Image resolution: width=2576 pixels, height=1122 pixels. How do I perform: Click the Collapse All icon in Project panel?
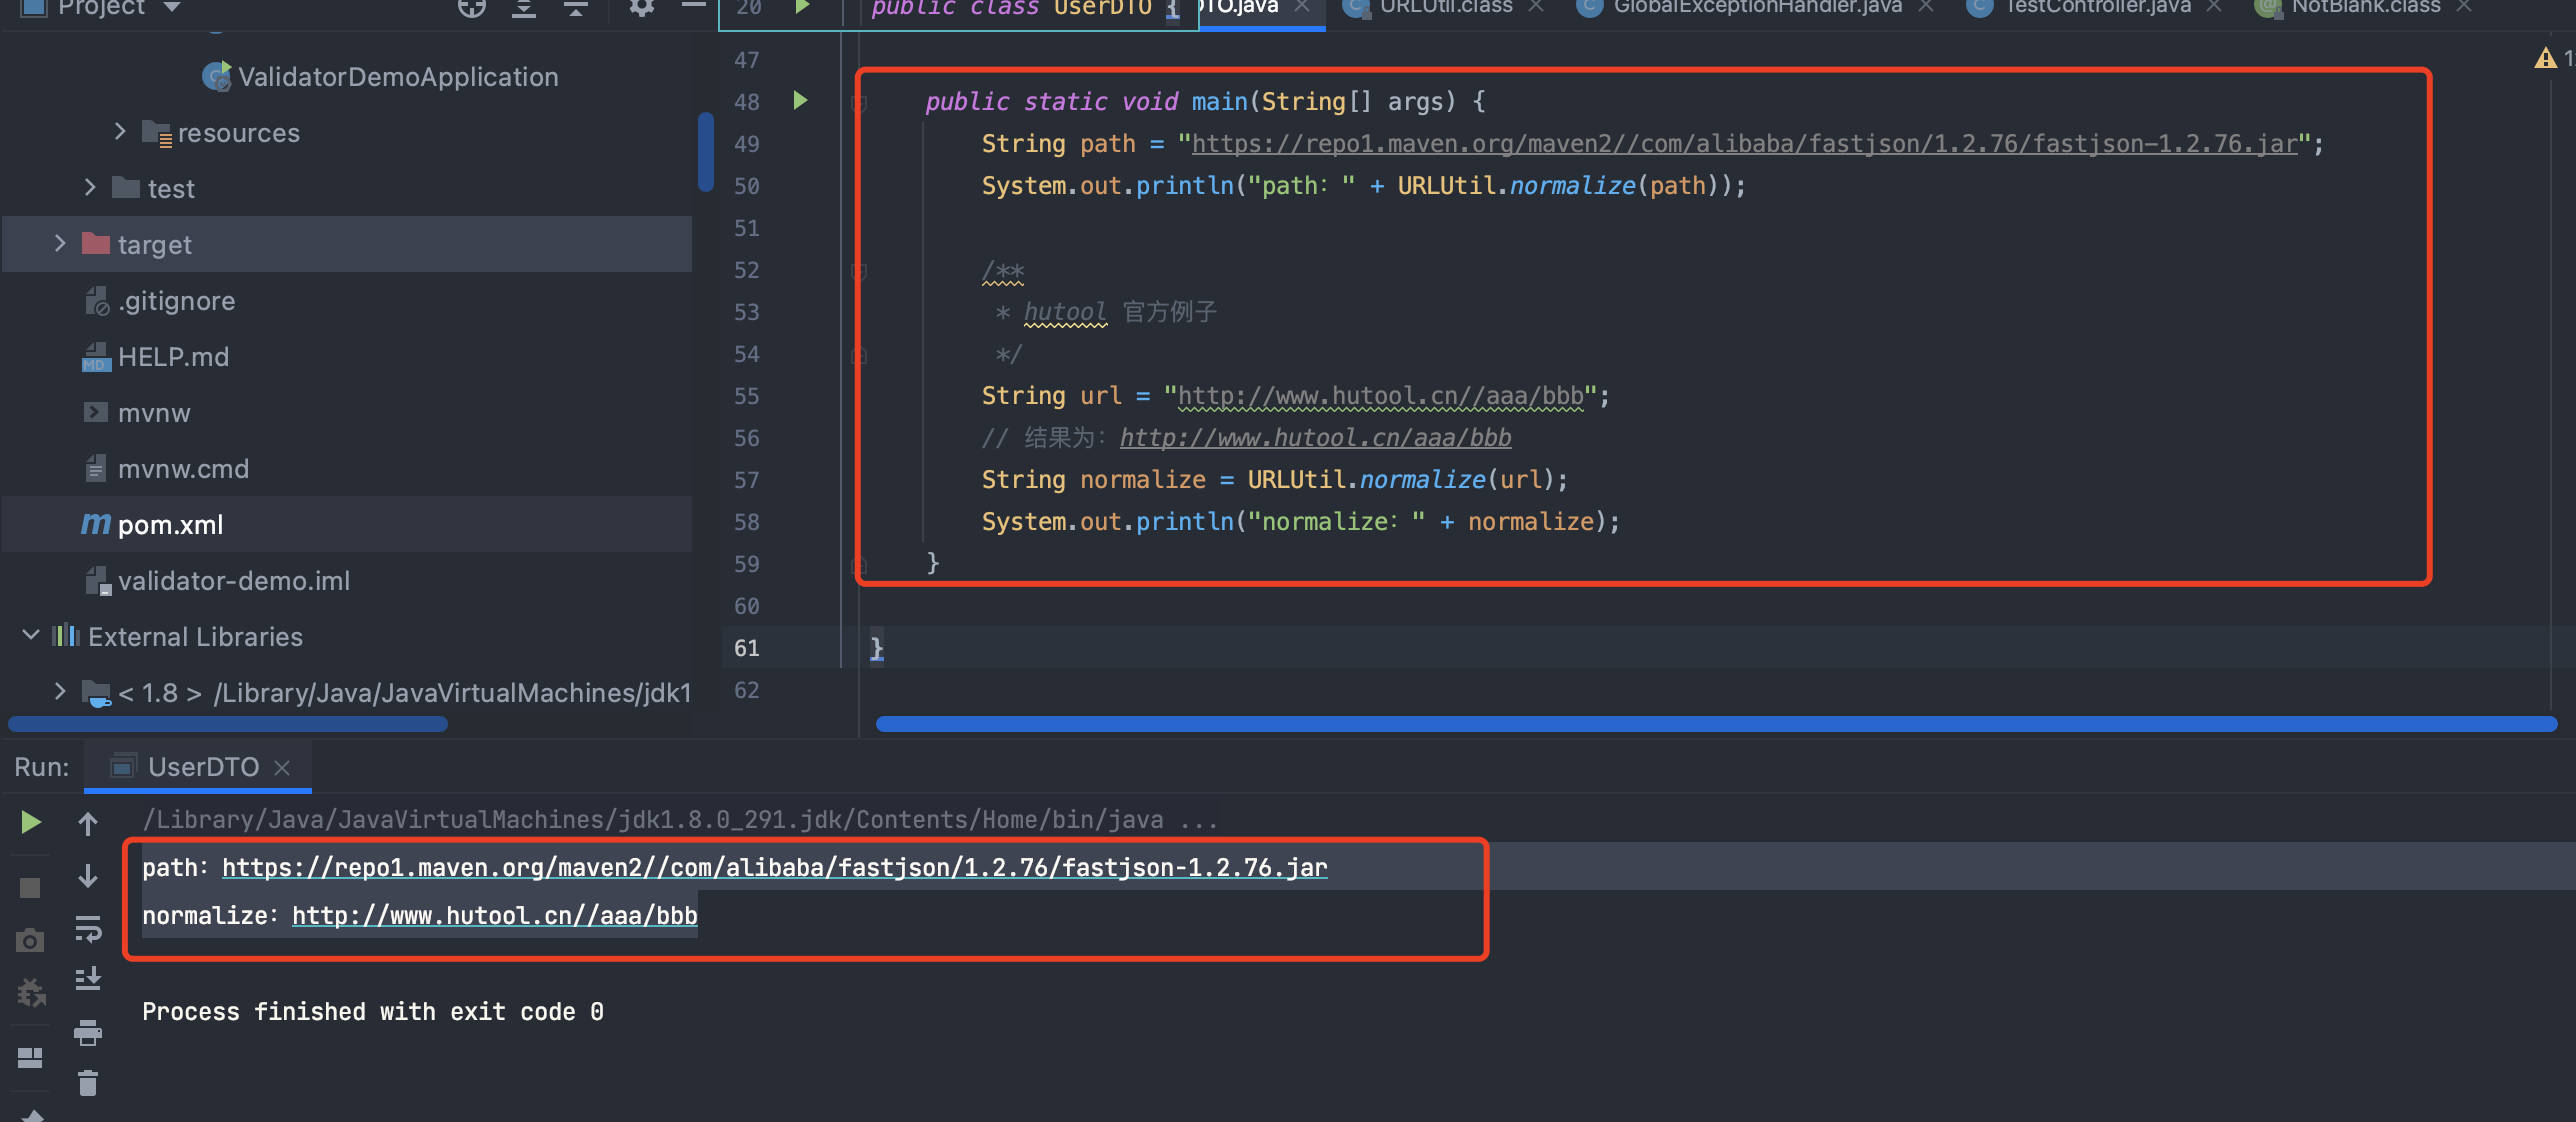[576, 8]
